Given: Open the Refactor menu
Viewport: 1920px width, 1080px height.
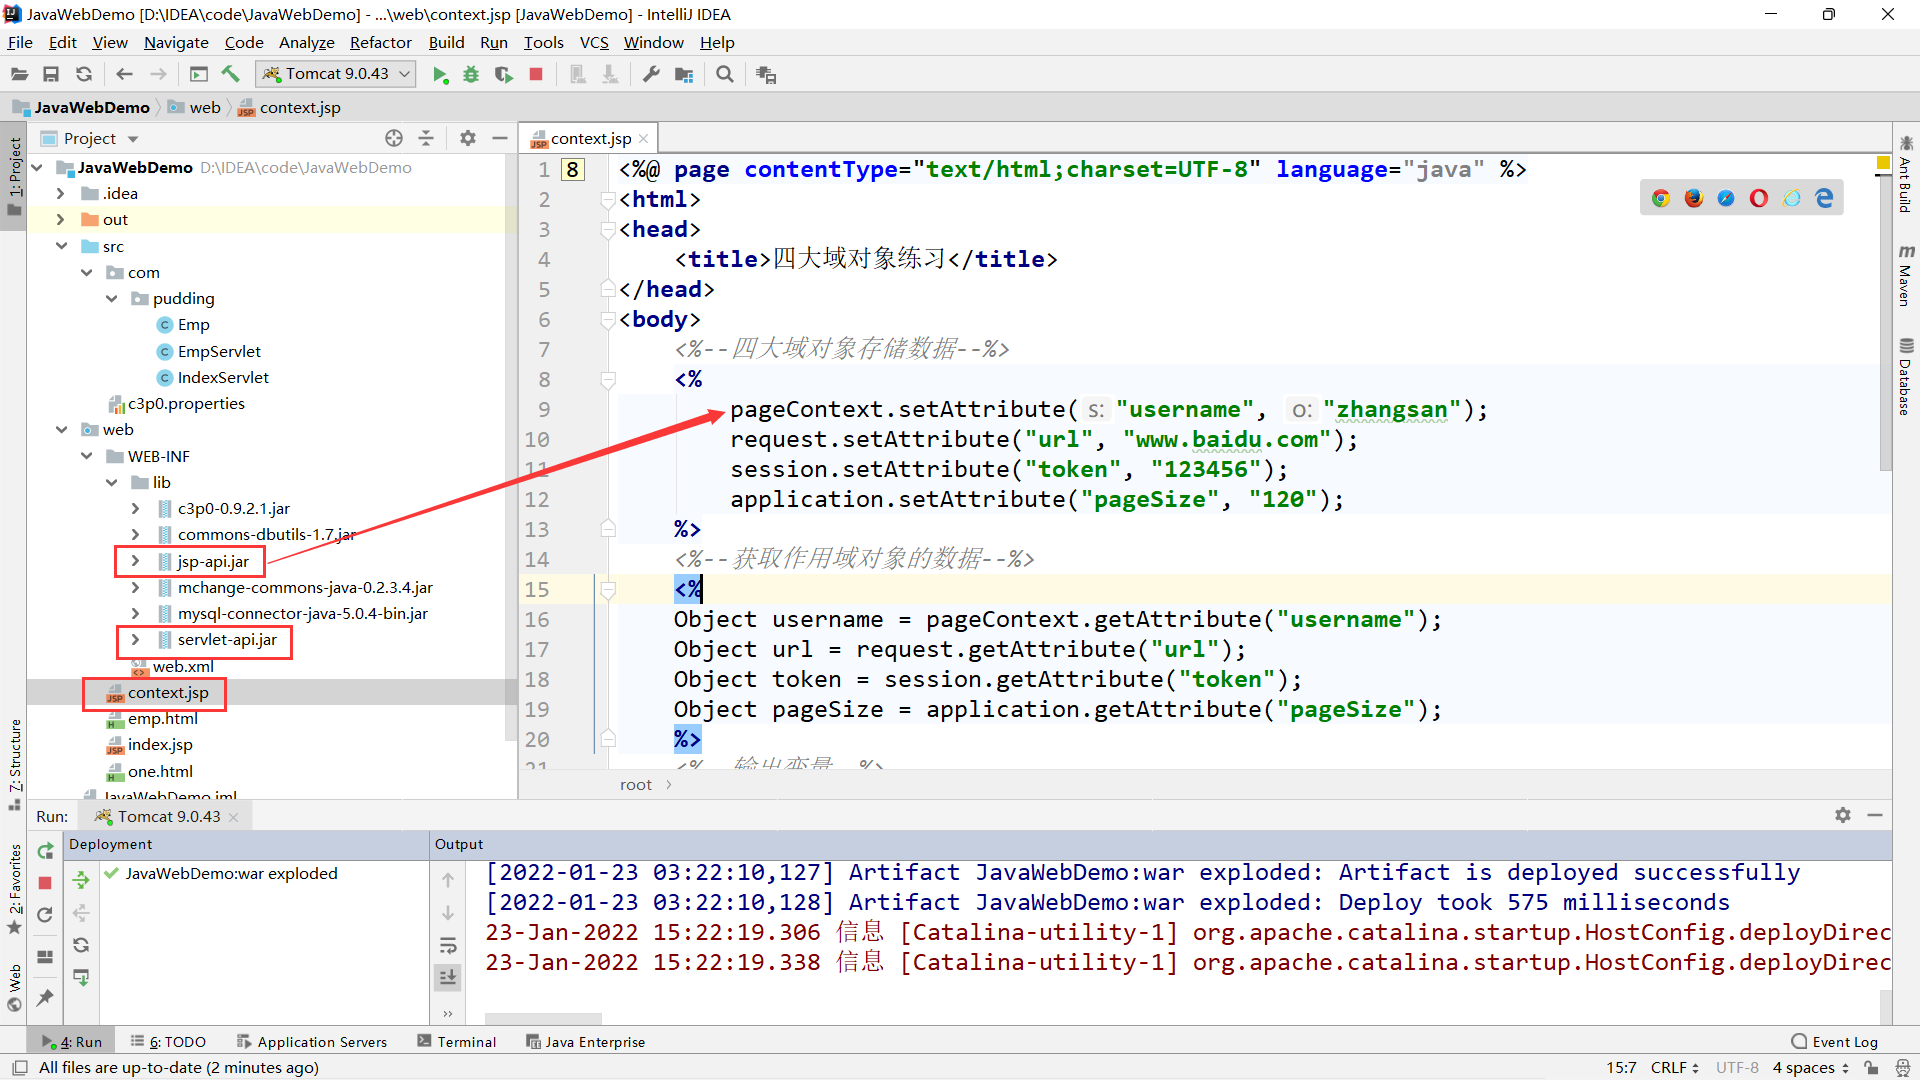Looking at the screenshot, I should pos(380,42).
